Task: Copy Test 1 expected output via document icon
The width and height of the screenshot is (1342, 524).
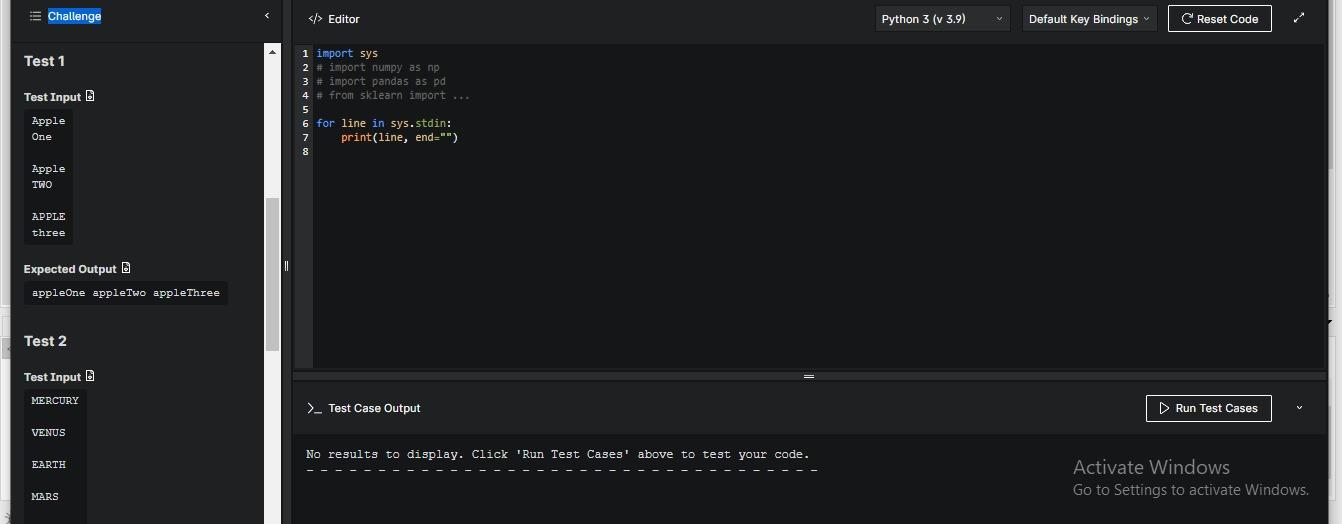Action: point(126,268)
